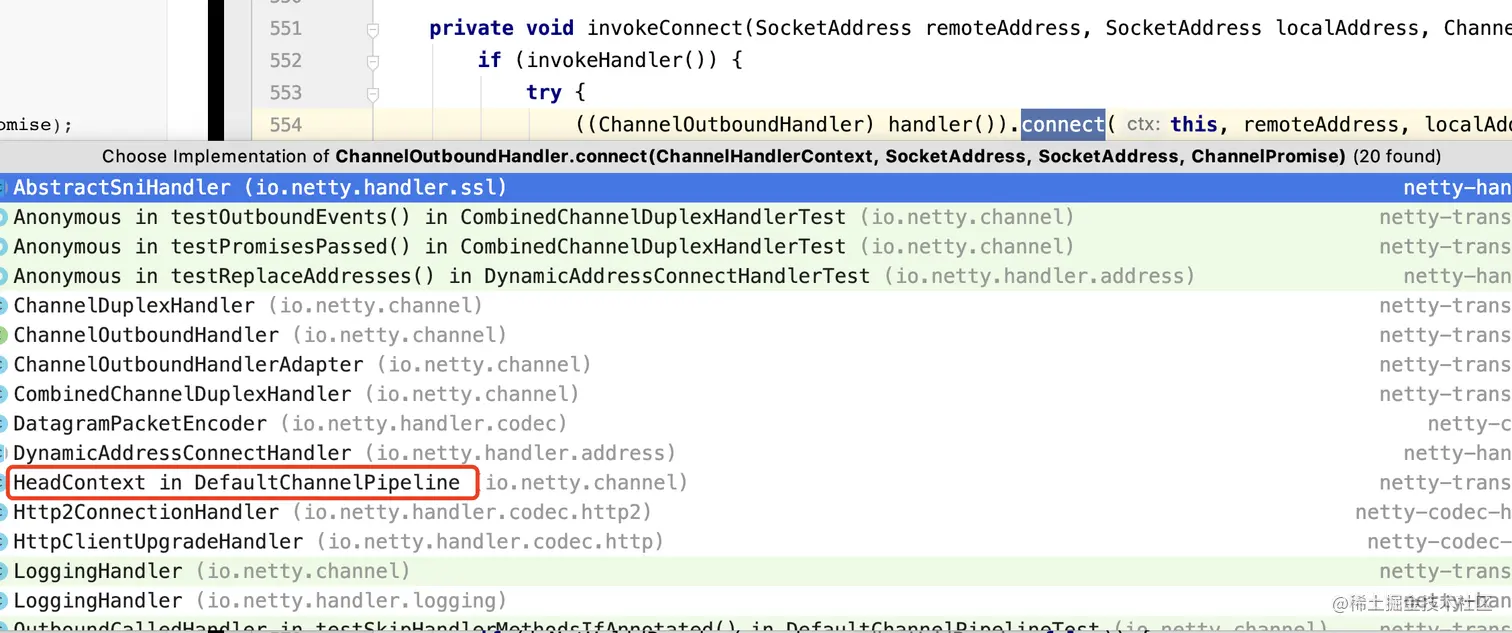Choose Anonymous in testOutboundEvents() entry

756,217
